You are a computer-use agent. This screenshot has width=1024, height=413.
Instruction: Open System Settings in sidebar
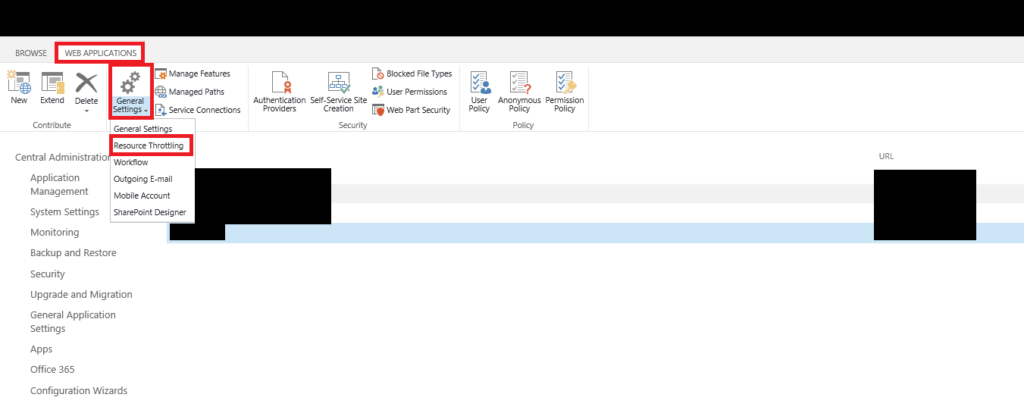65,212
